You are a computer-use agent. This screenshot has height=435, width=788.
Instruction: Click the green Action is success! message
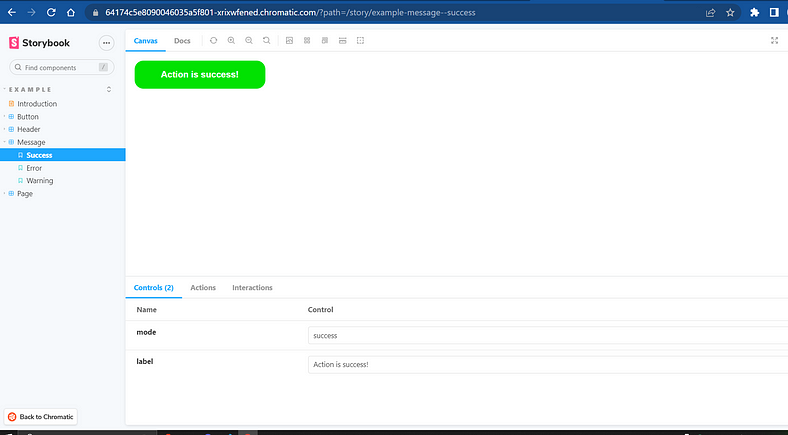[200, 74]
